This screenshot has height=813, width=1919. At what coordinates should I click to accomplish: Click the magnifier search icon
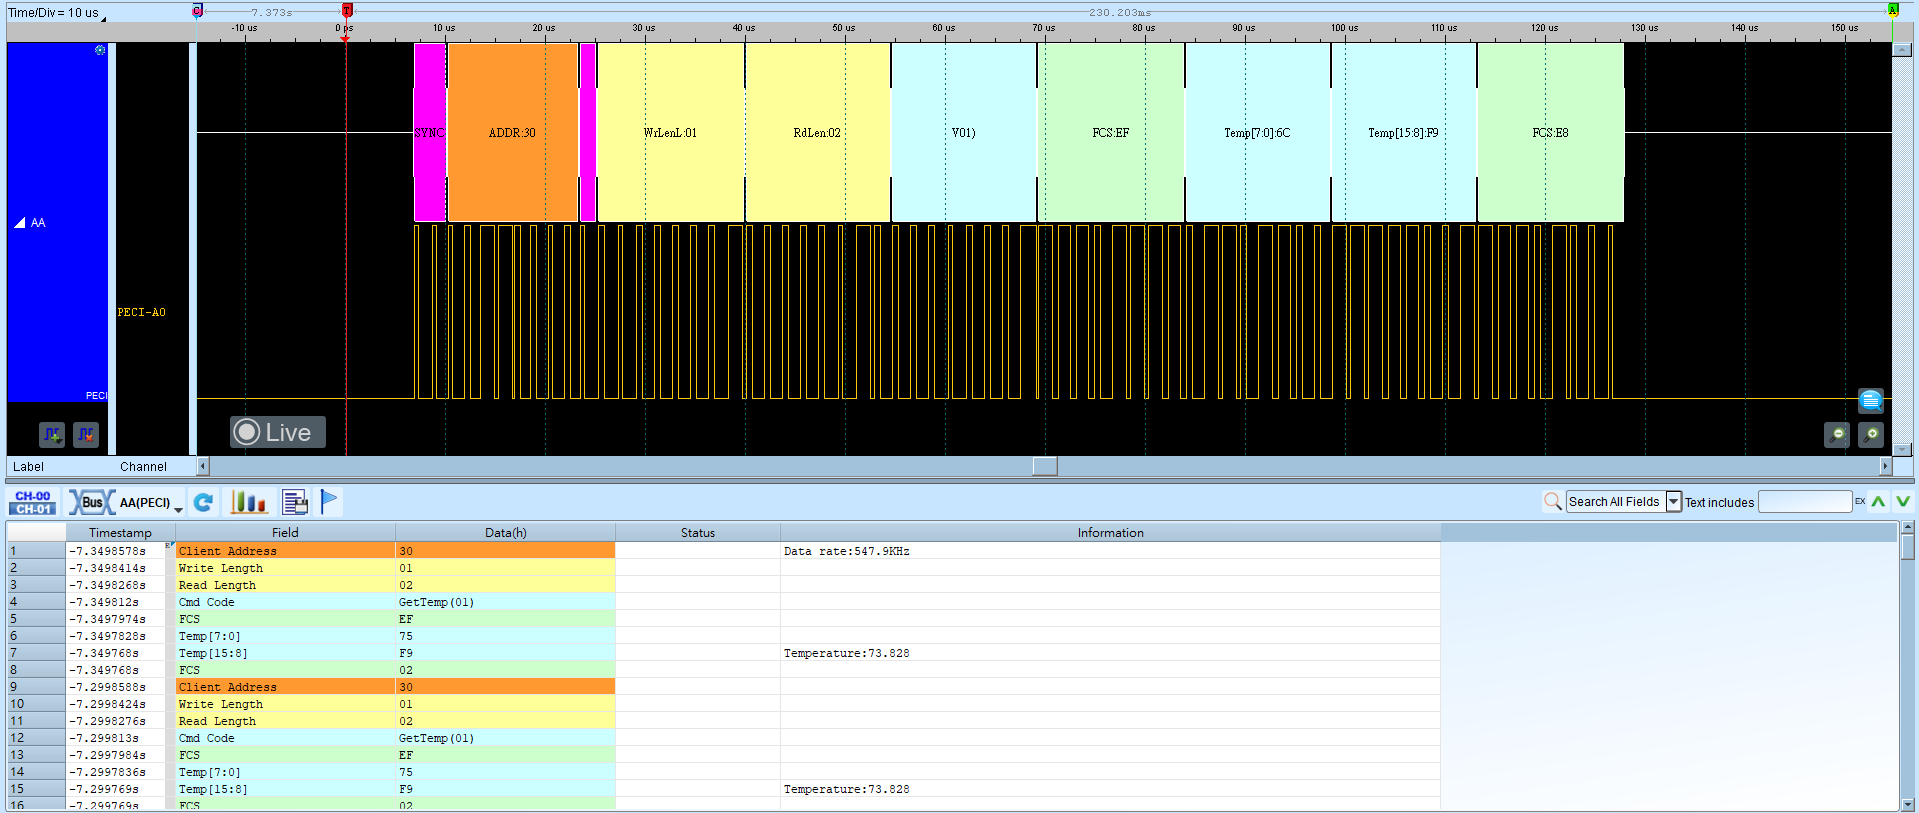[x=1552, y=501]
